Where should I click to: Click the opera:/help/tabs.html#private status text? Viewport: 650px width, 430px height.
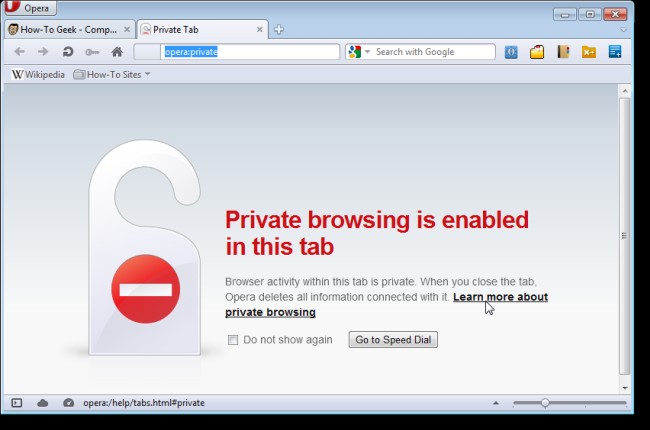click(x=144, y=403)
